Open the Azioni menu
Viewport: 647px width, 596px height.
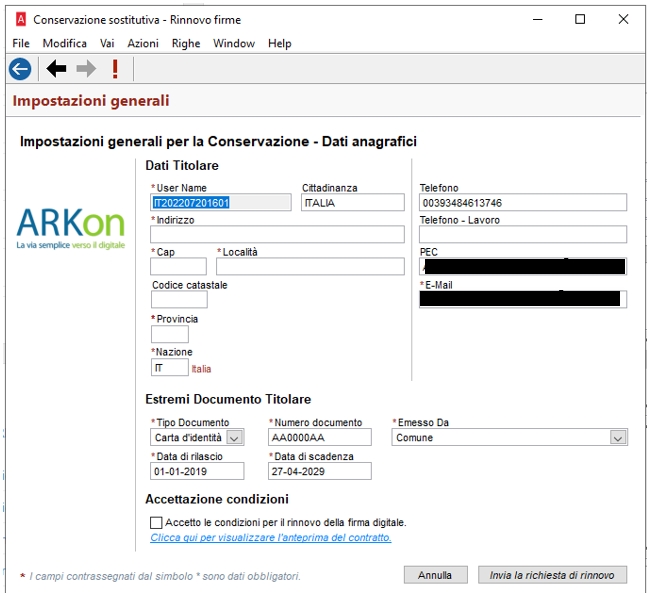coord(143,43)
